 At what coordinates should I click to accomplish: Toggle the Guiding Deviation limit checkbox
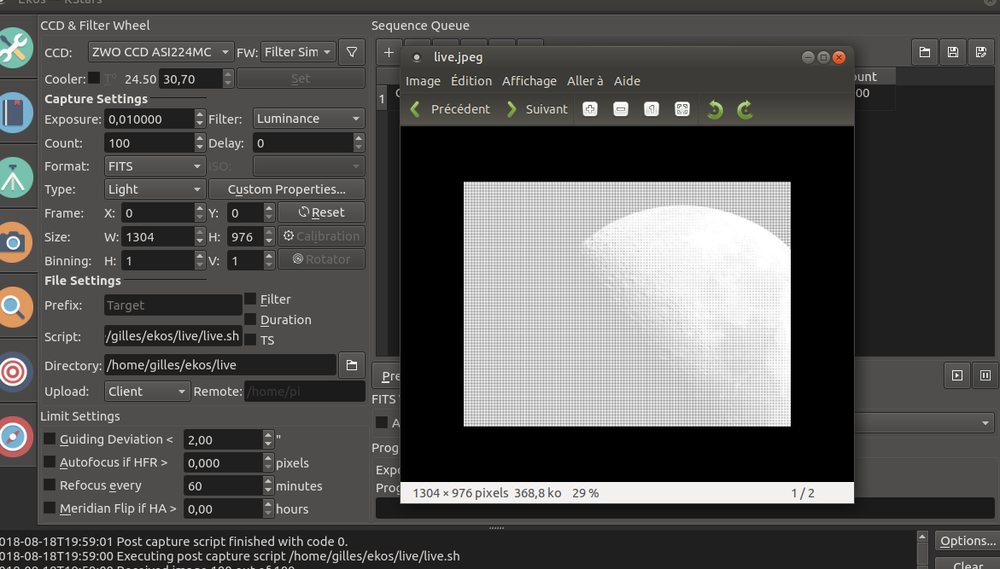(x=50, y=439)
